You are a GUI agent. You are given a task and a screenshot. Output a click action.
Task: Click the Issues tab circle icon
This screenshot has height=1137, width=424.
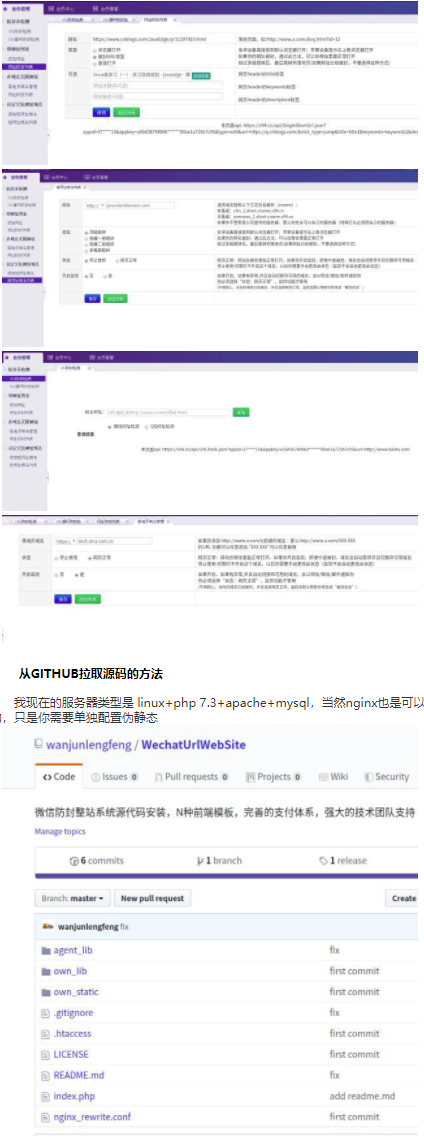coord(96,777)
